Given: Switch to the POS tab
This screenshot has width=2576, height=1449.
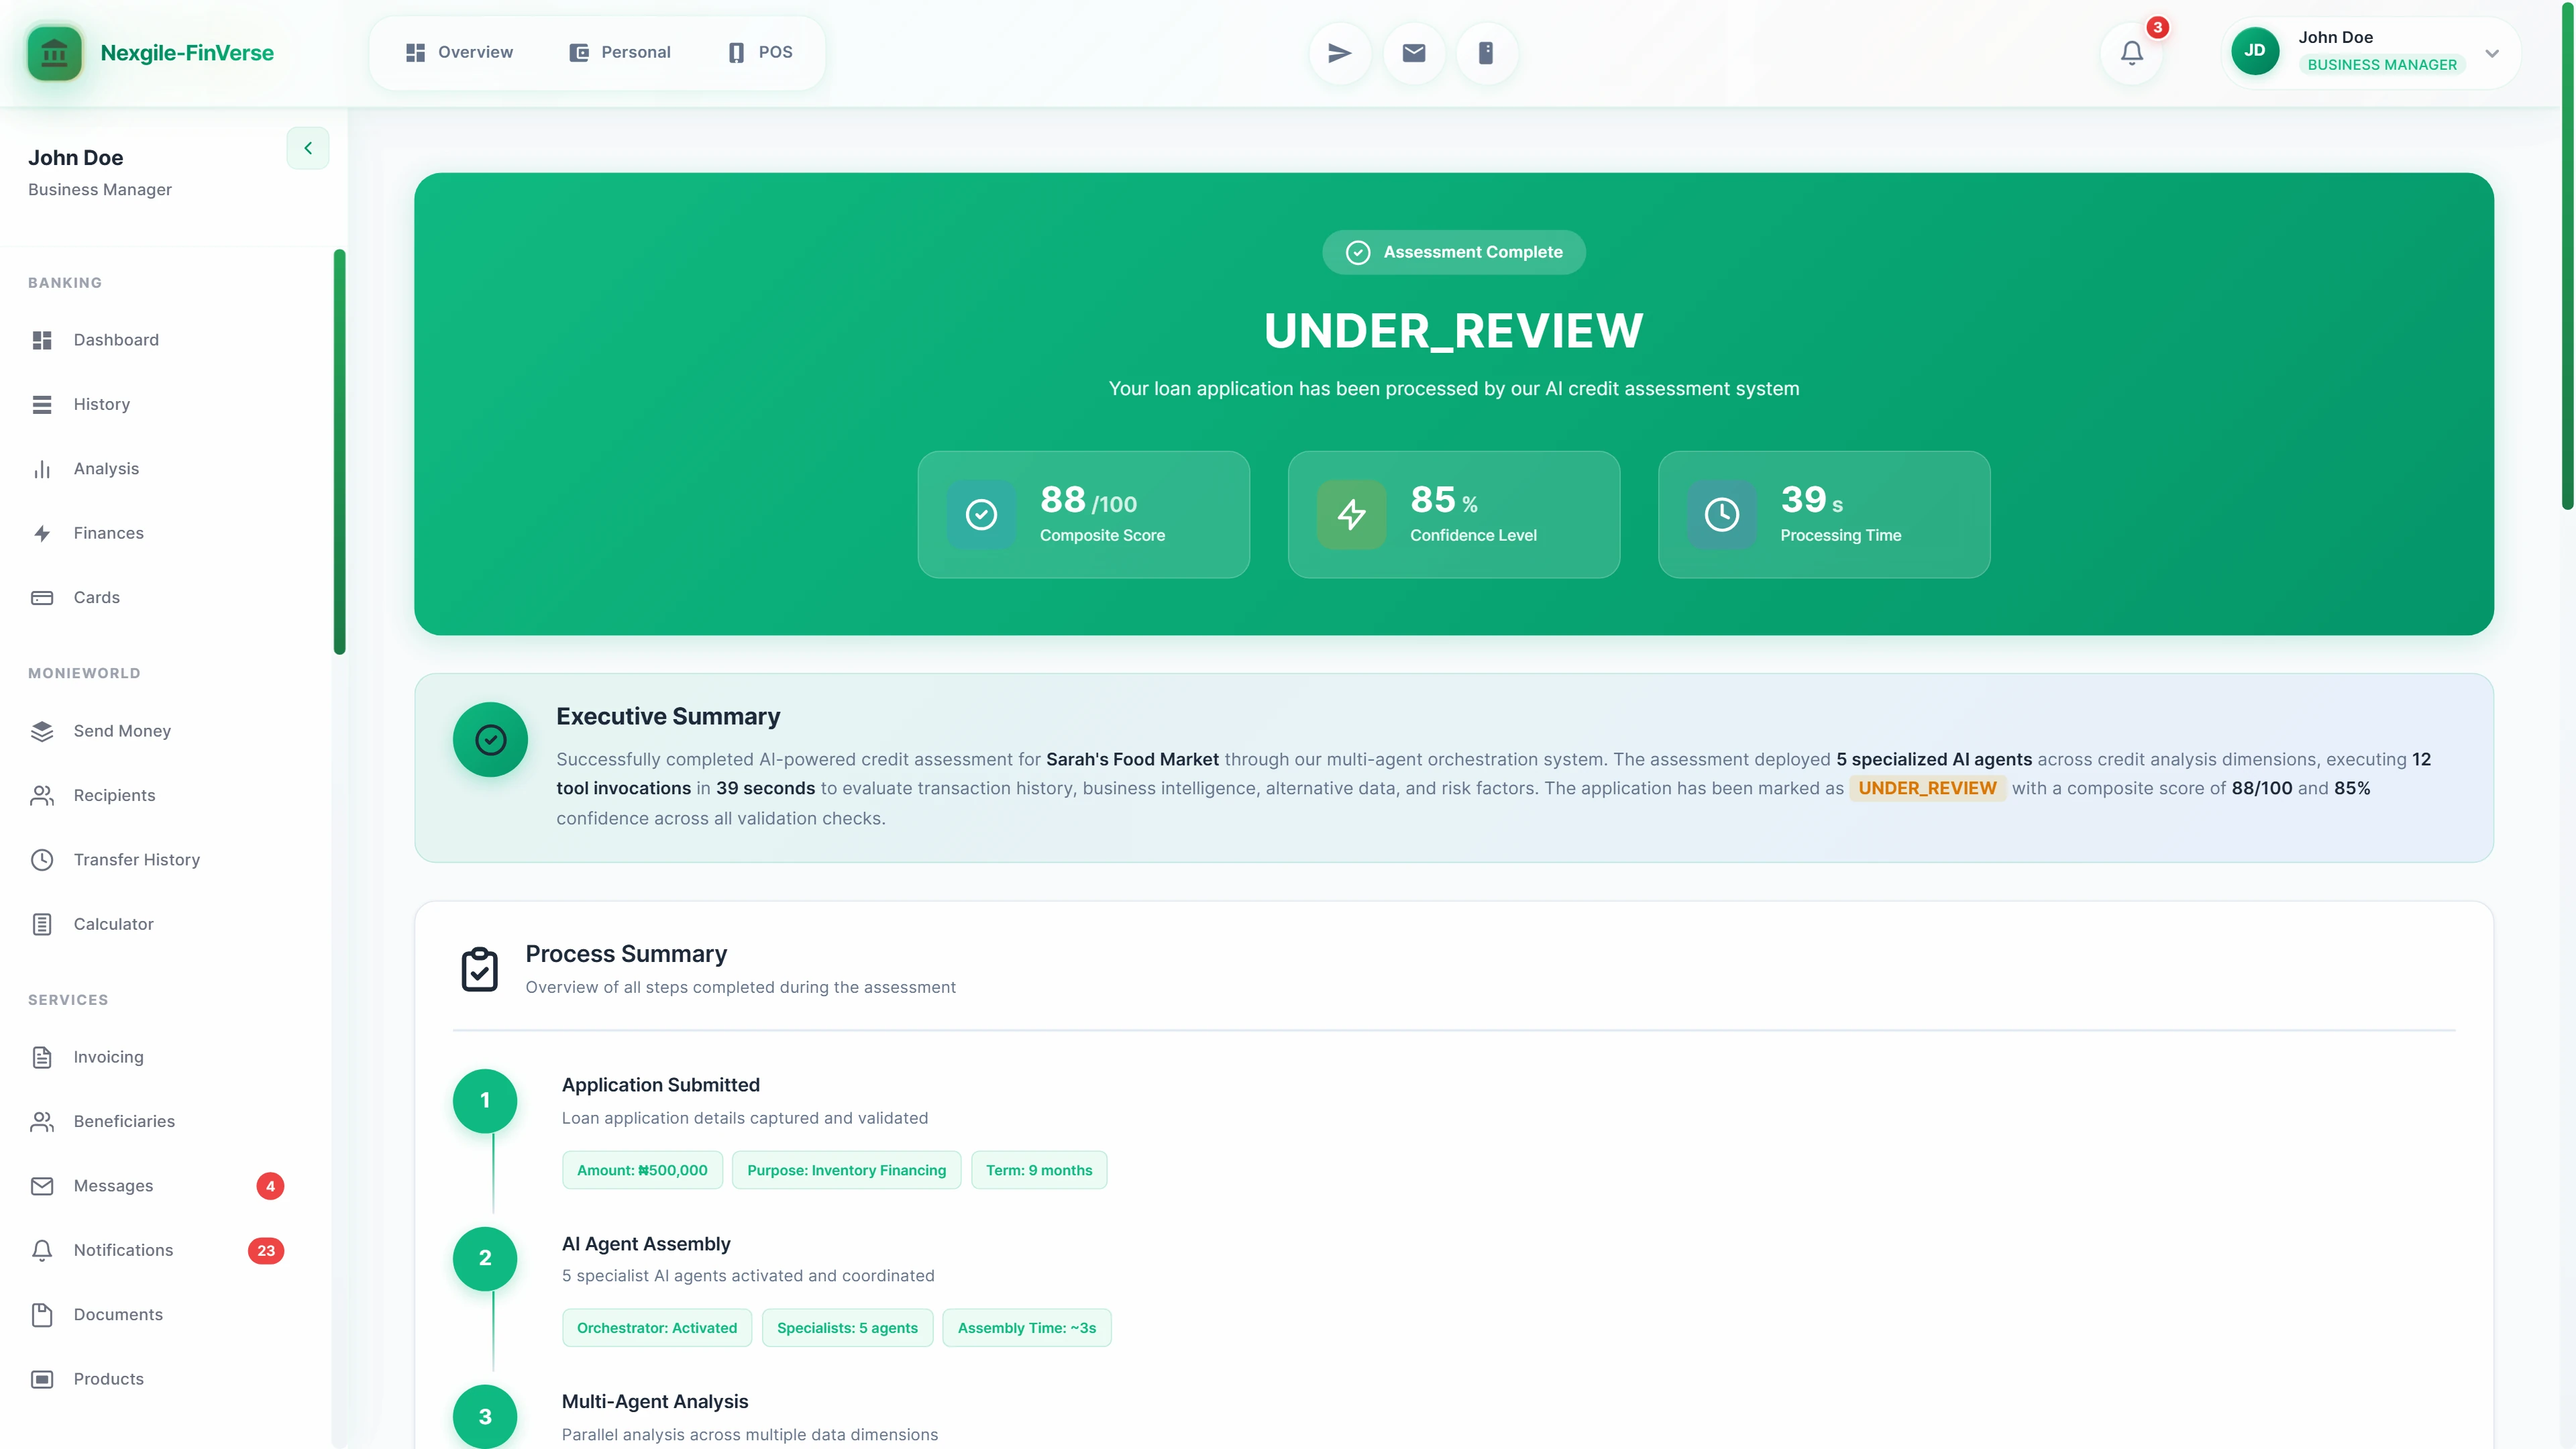Looking at the screenshot, I should tap(759, 51).
